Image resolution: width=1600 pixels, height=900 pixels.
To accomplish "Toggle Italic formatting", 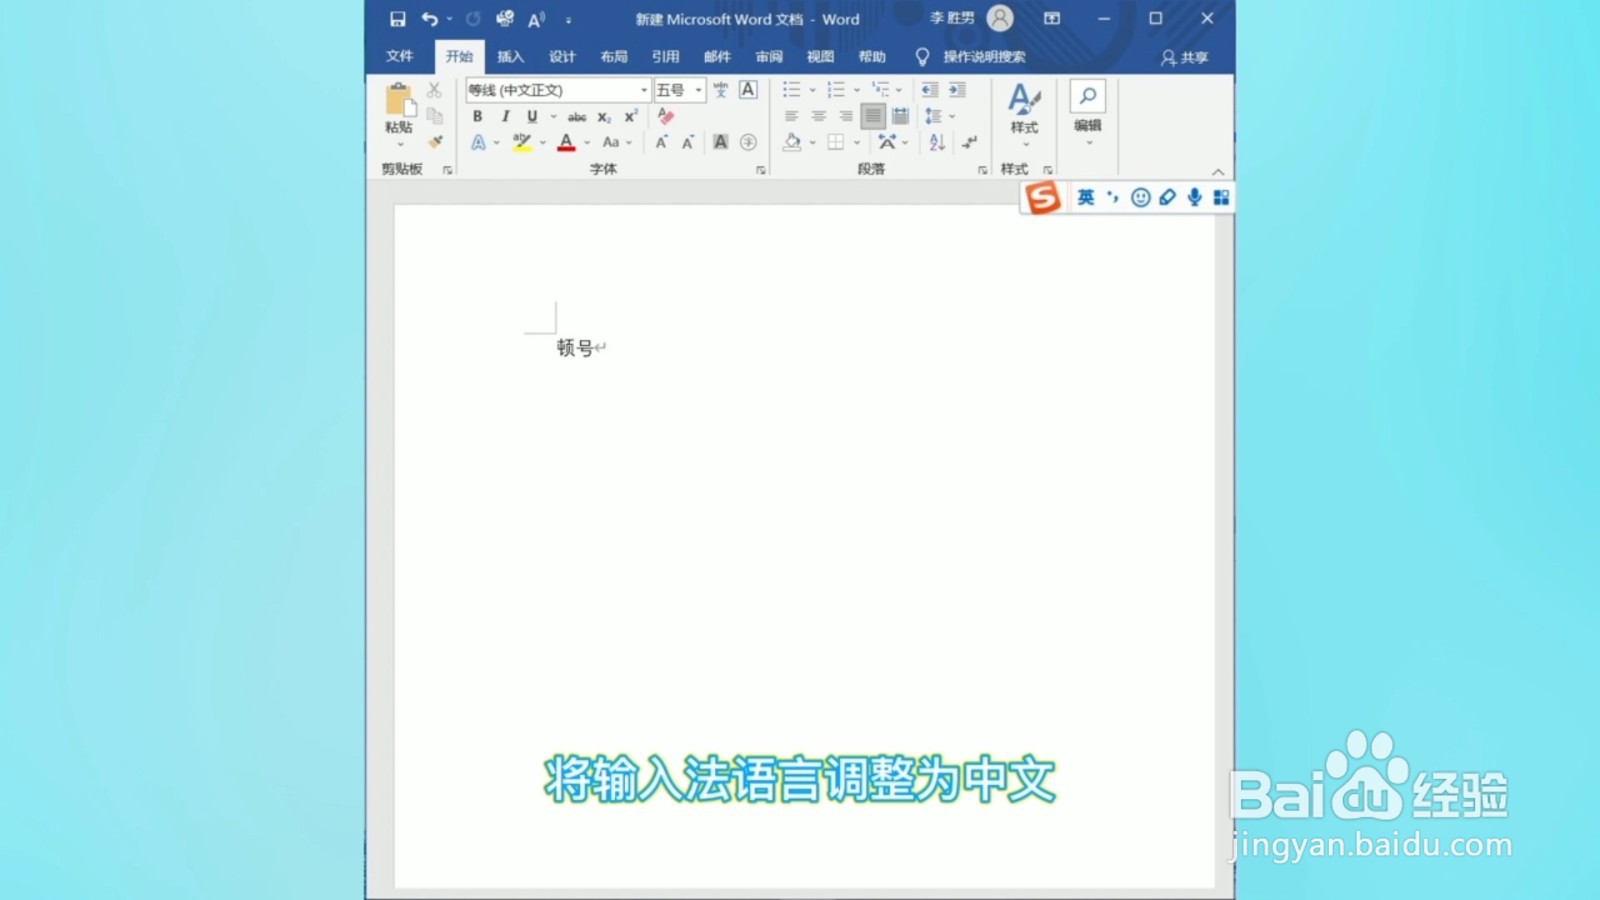I will click(x=505, y=116).
